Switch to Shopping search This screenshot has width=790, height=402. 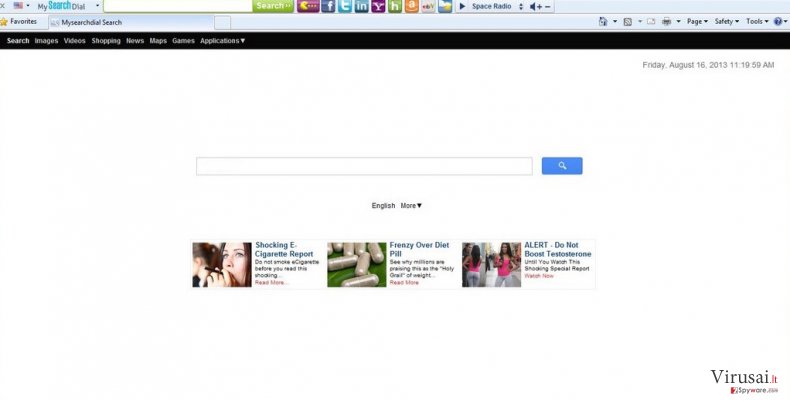coord(106,41)
